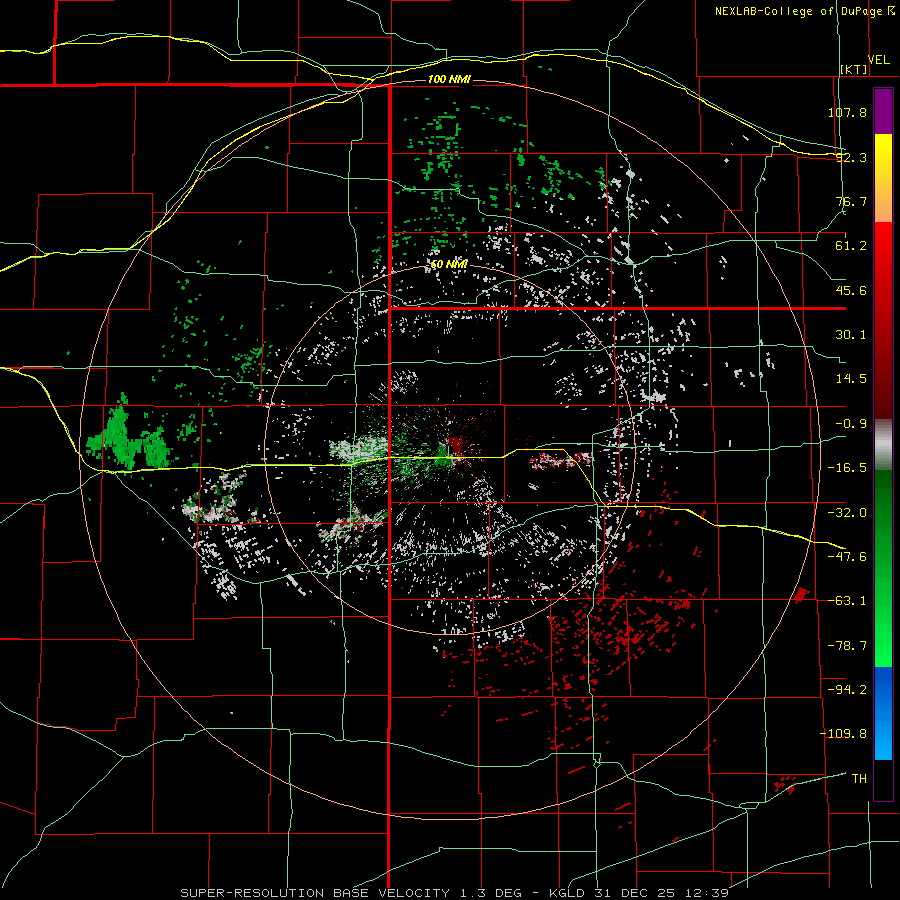Click the 100 NMI range ring label

point(449,79)
